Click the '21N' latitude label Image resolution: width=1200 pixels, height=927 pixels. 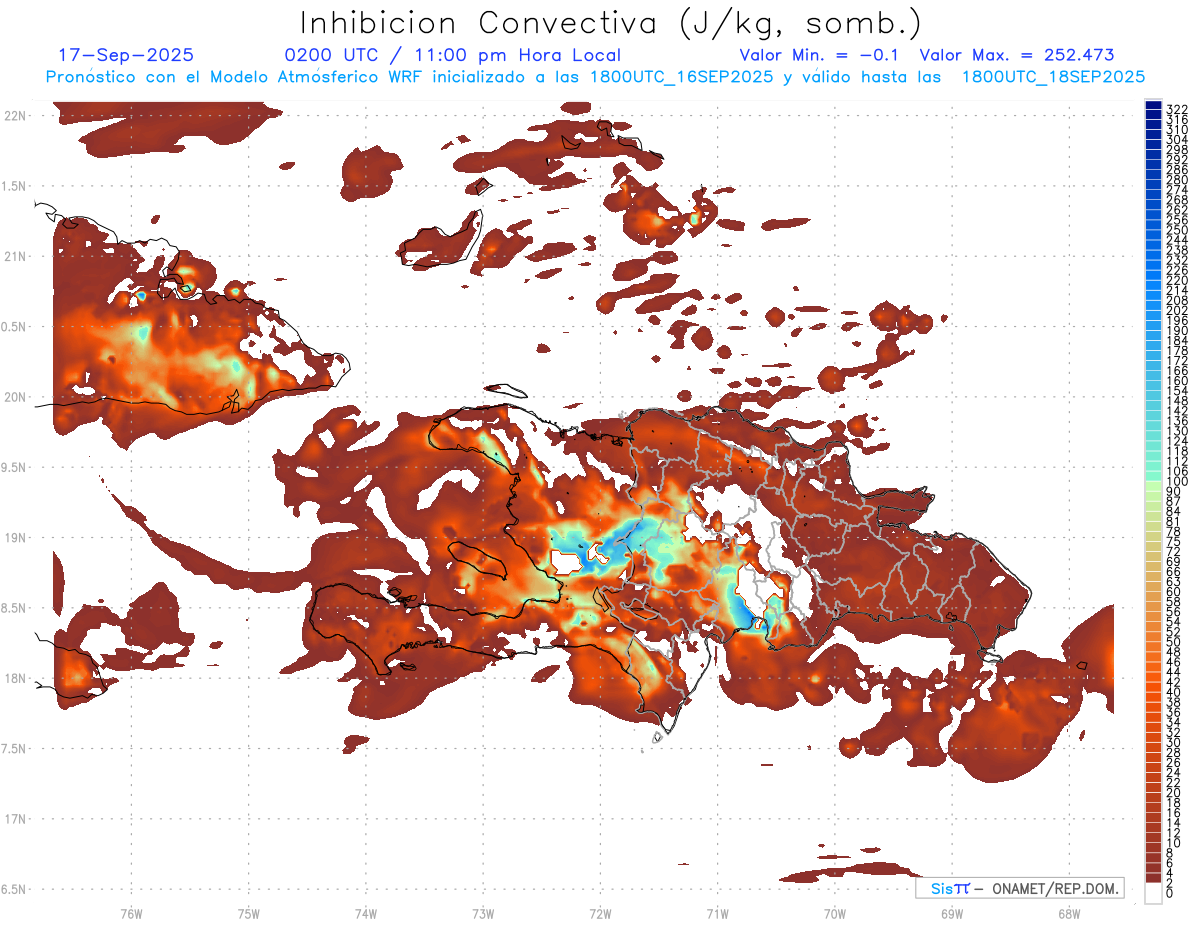point(14,256)
